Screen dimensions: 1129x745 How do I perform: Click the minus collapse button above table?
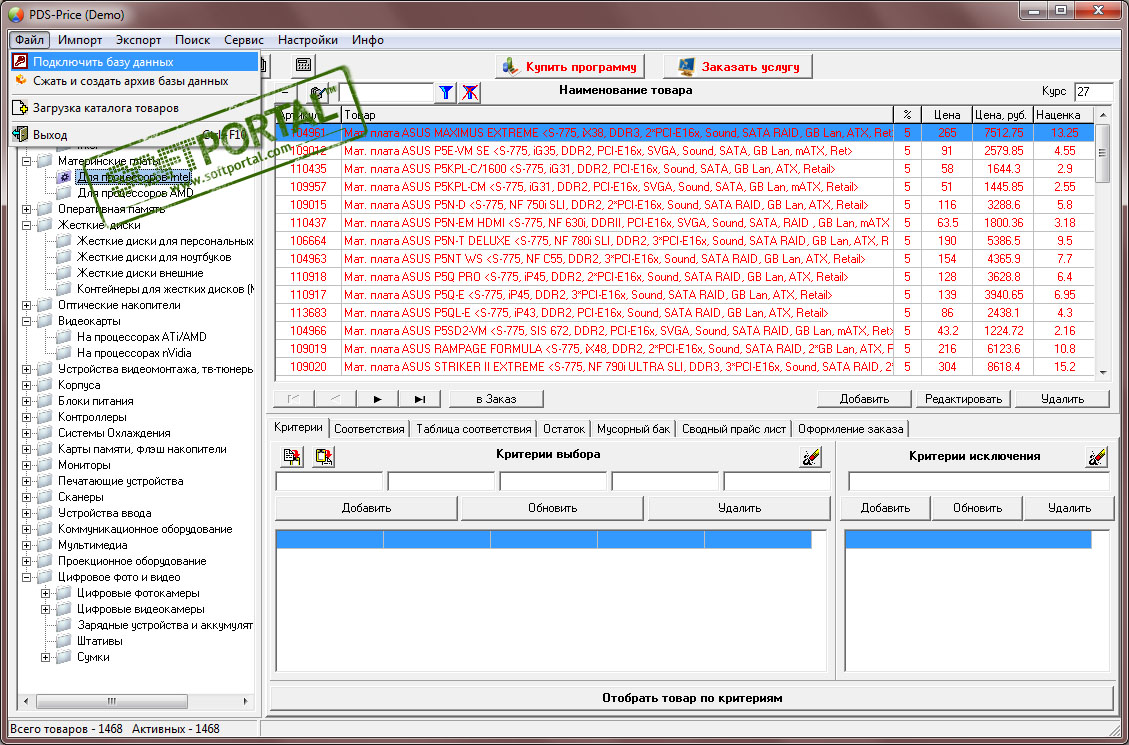tap(285, 93)
